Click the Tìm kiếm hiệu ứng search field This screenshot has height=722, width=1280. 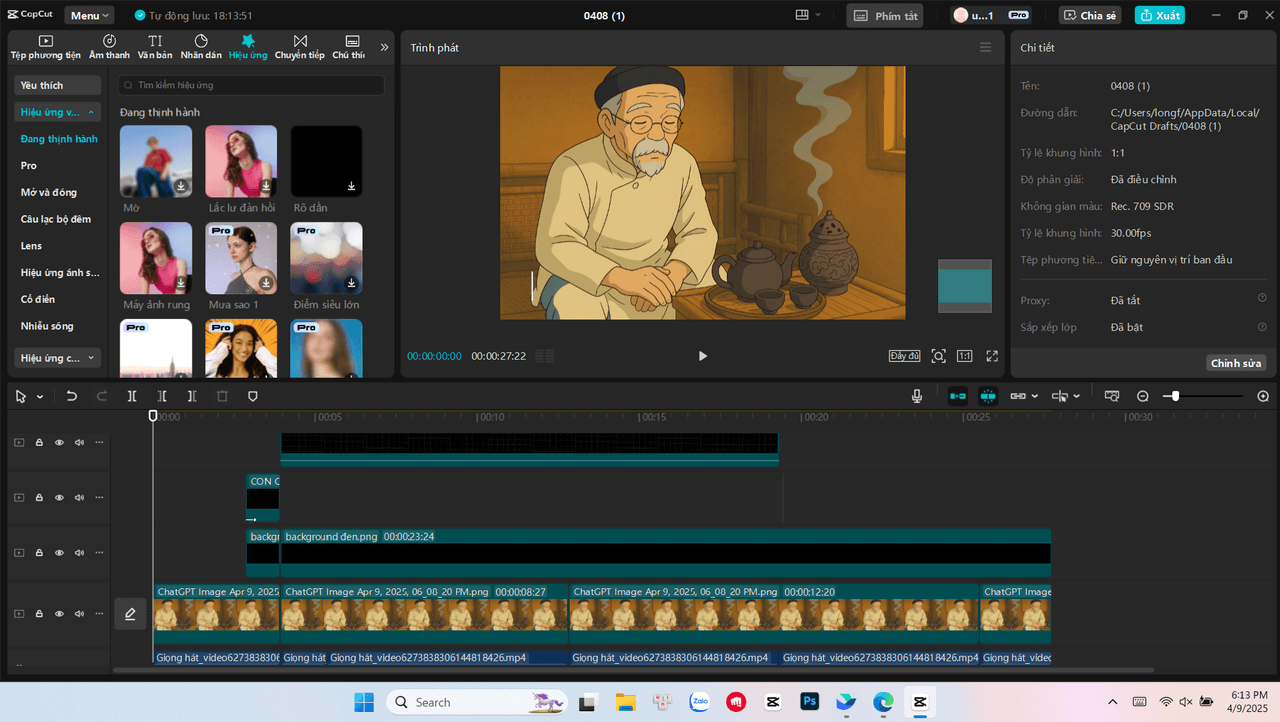click(x=251, y=85)
